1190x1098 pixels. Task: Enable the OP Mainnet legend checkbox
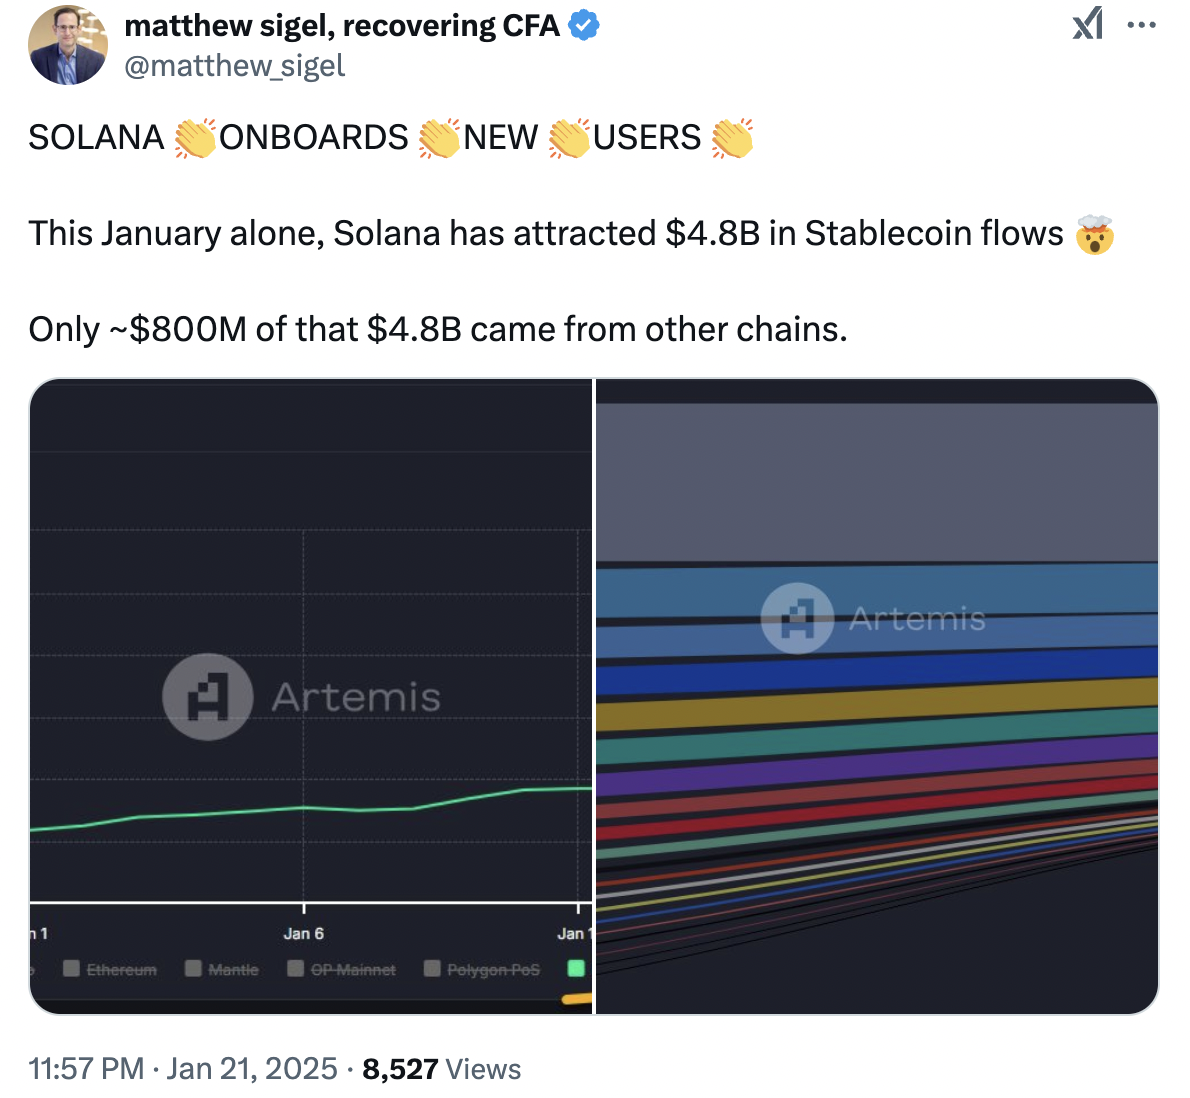click(x=296, y=968)
